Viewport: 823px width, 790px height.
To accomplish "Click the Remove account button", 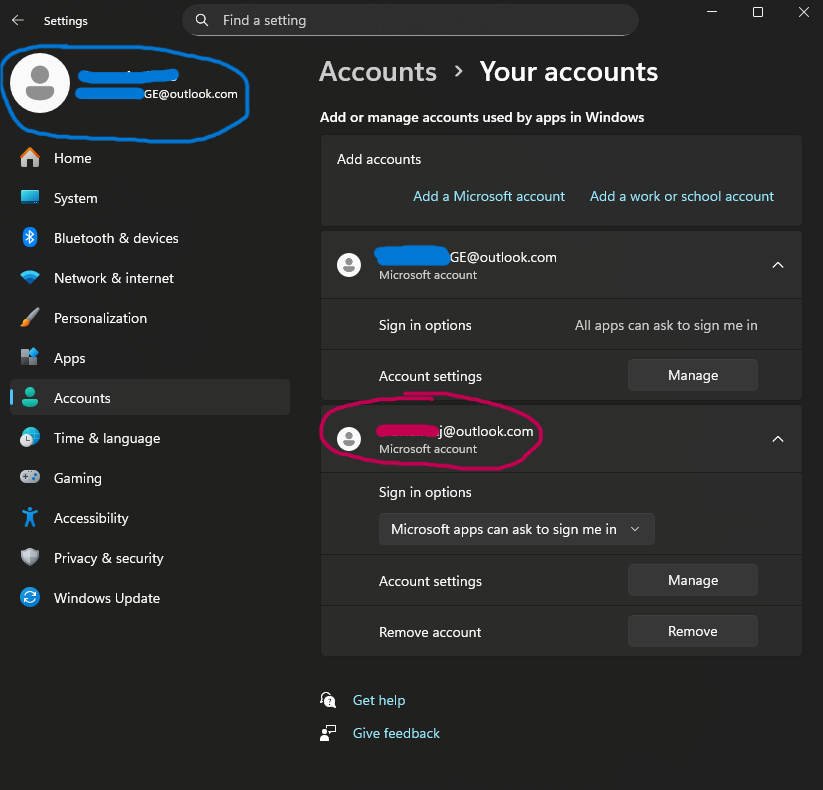I will pyautogui.click(x=693, y=631).
